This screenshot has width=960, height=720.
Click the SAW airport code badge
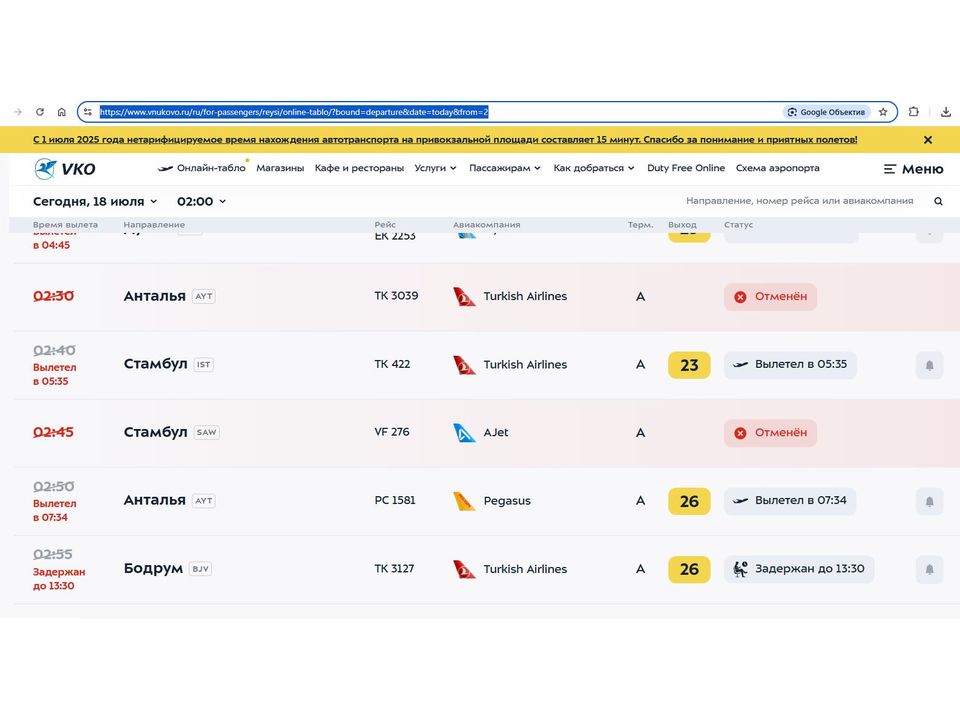206,432
